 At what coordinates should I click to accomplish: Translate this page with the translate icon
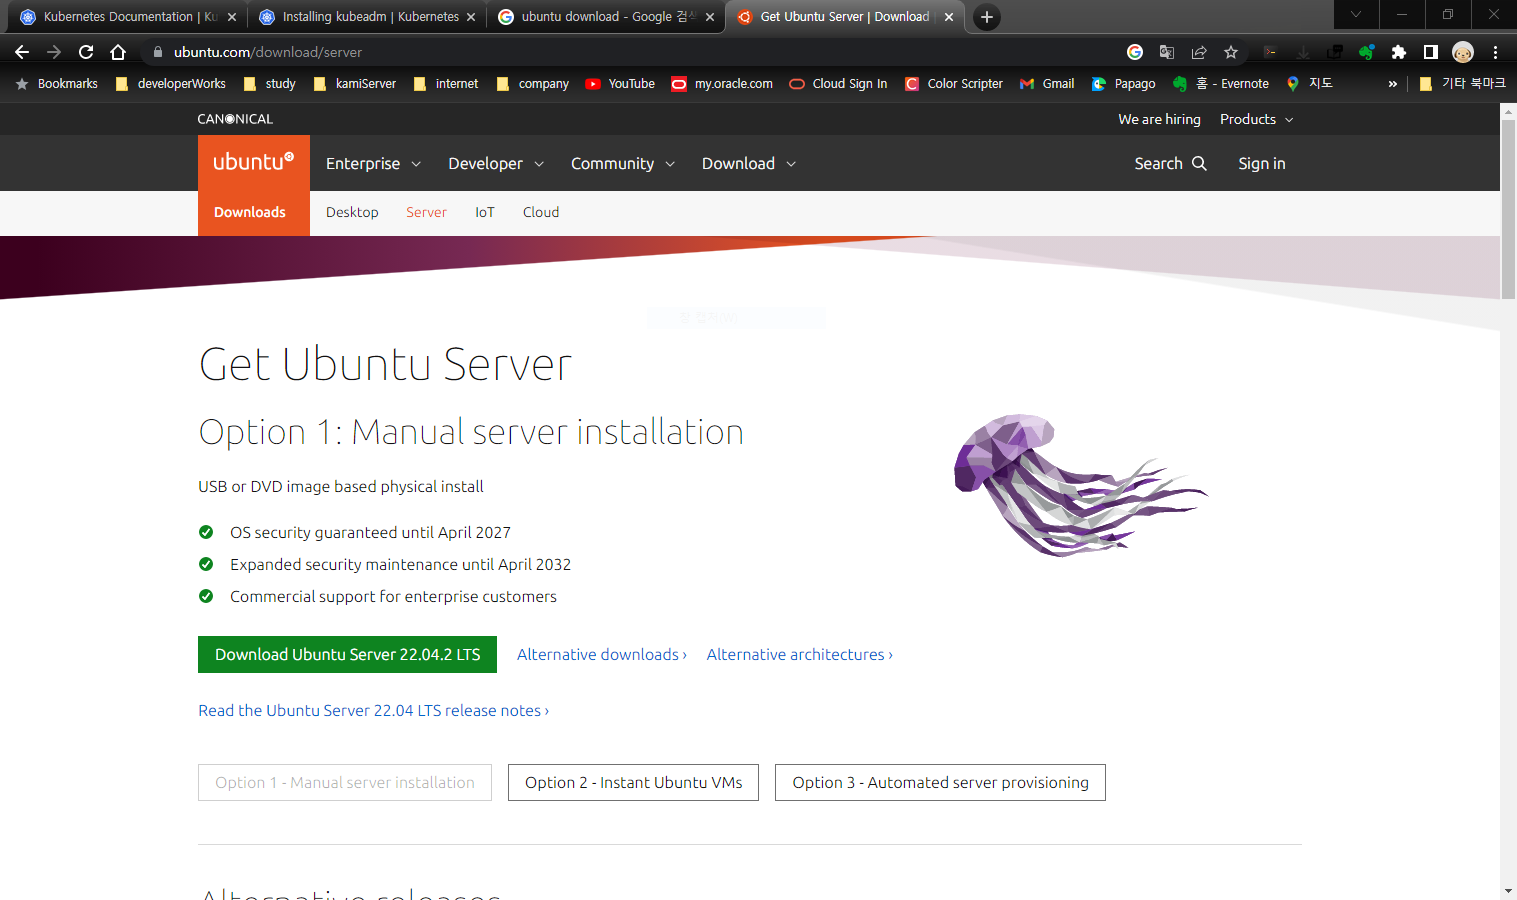point(1167,52)
